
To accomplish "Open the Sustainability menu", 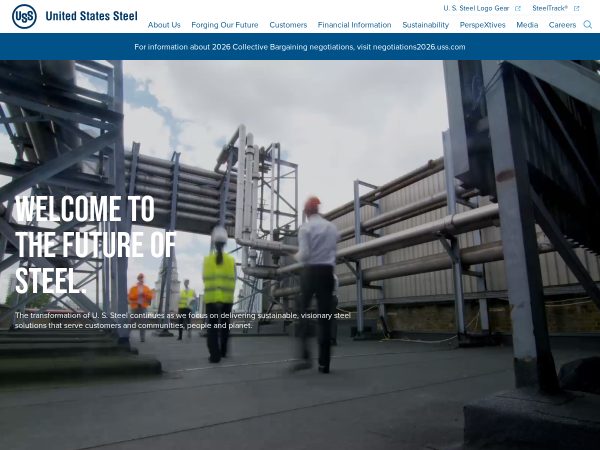I will [426, 25].
